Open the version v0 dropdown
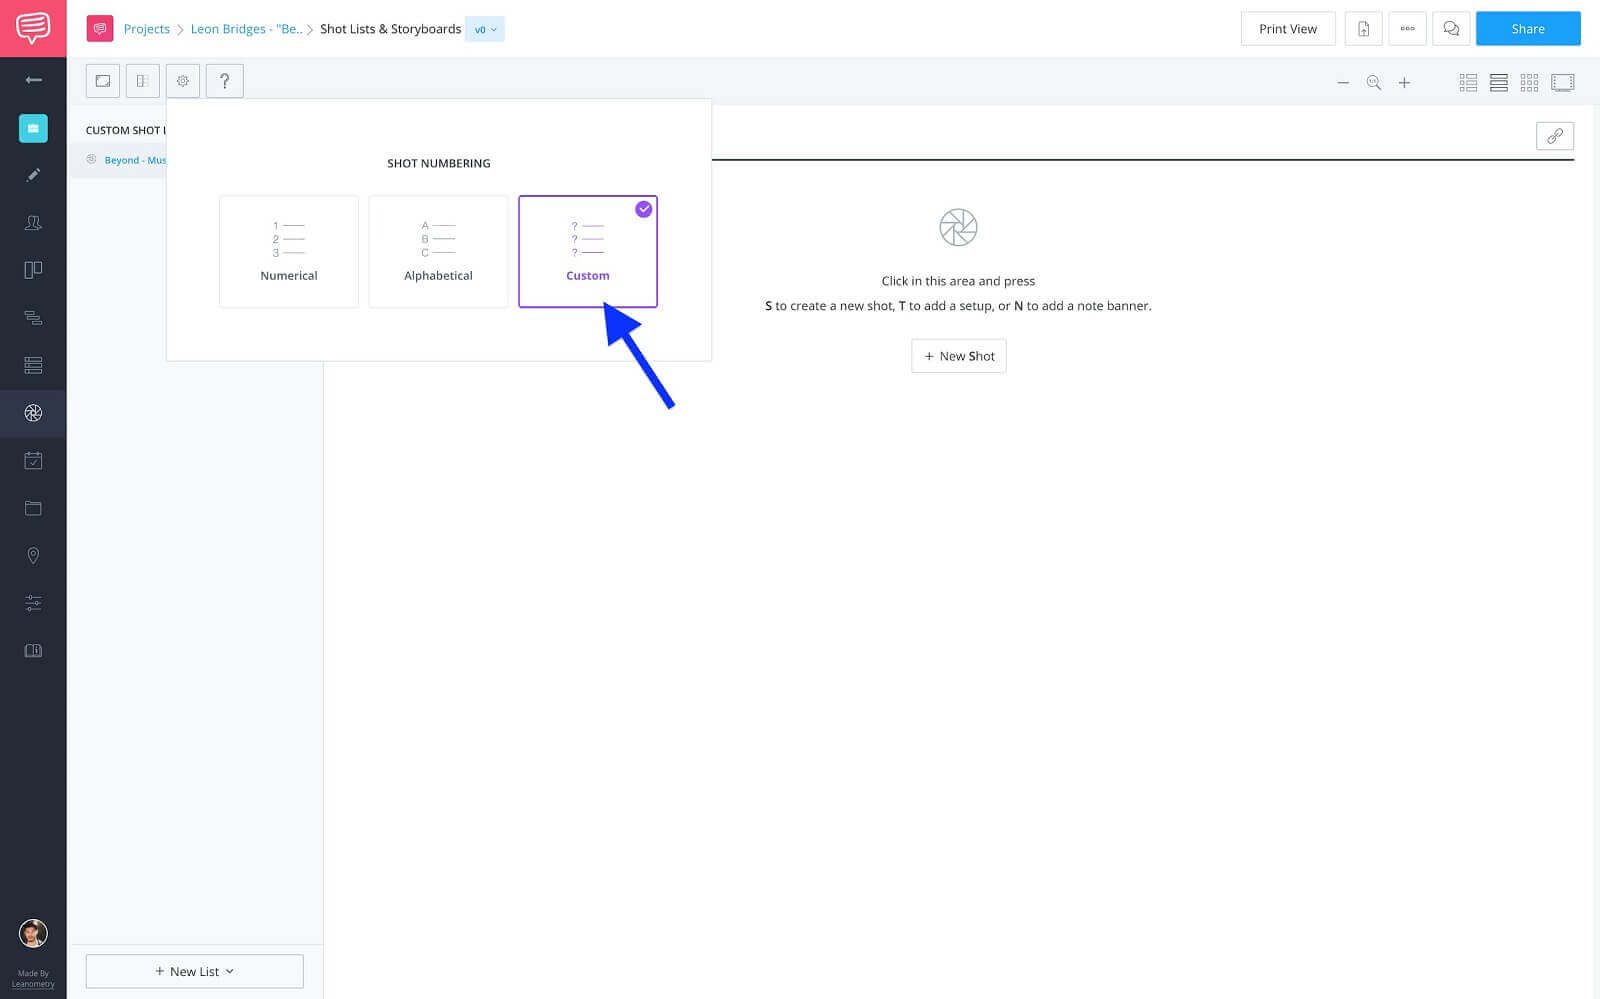 coord(485,29)
